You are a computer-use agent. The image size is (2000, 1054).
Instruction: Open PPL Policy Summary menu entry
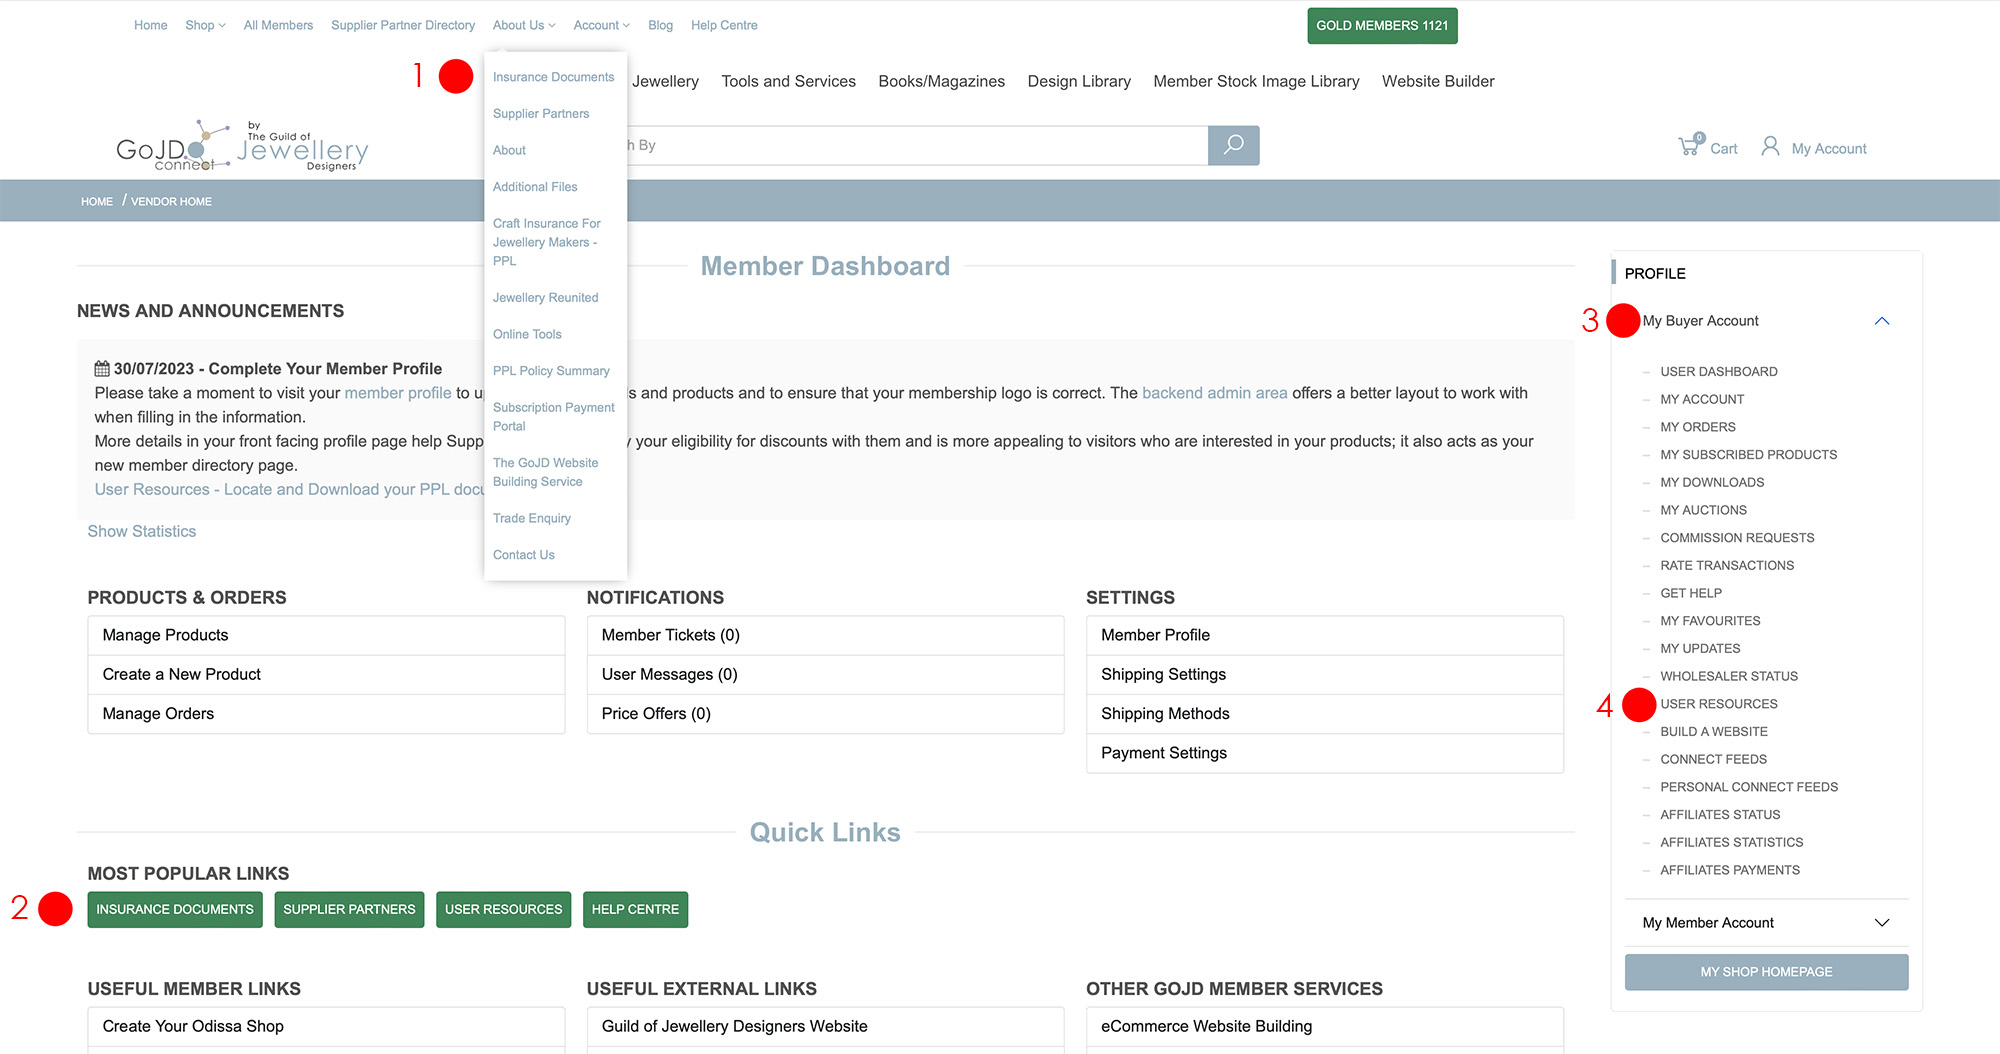pos(551,371)
